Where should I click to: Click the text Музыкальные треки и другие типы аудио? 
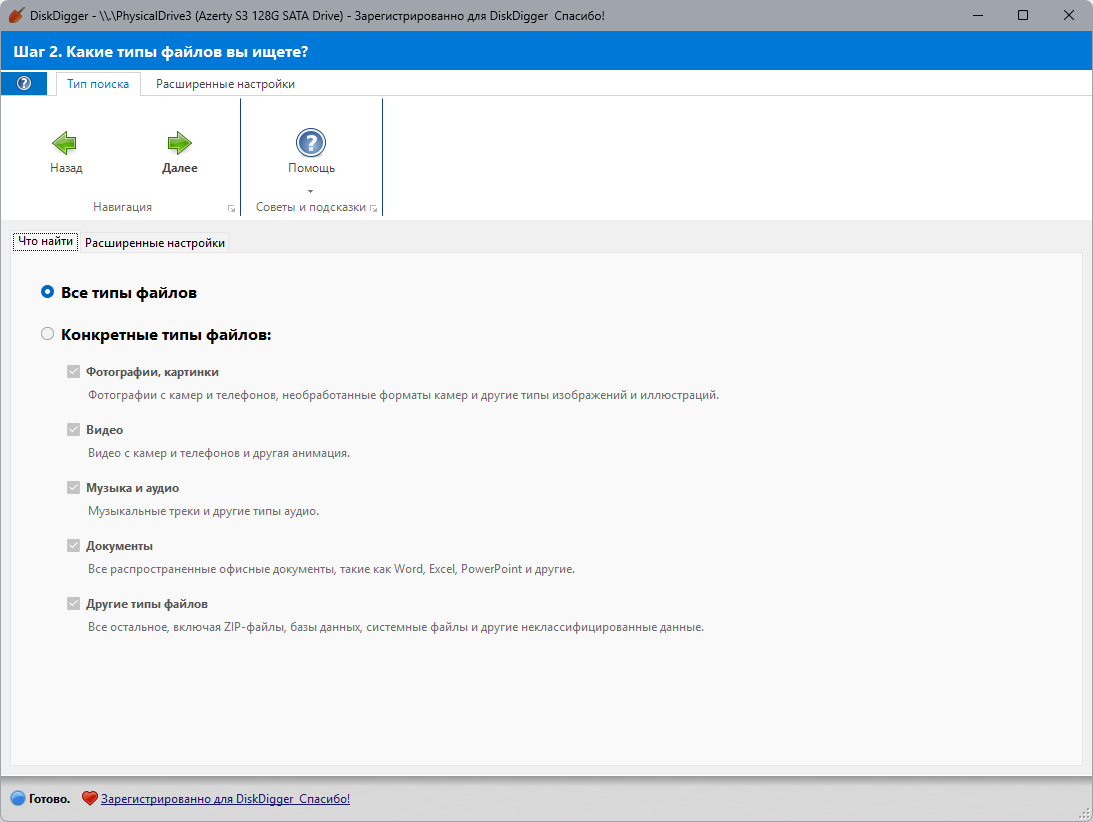tap(203, 511)
